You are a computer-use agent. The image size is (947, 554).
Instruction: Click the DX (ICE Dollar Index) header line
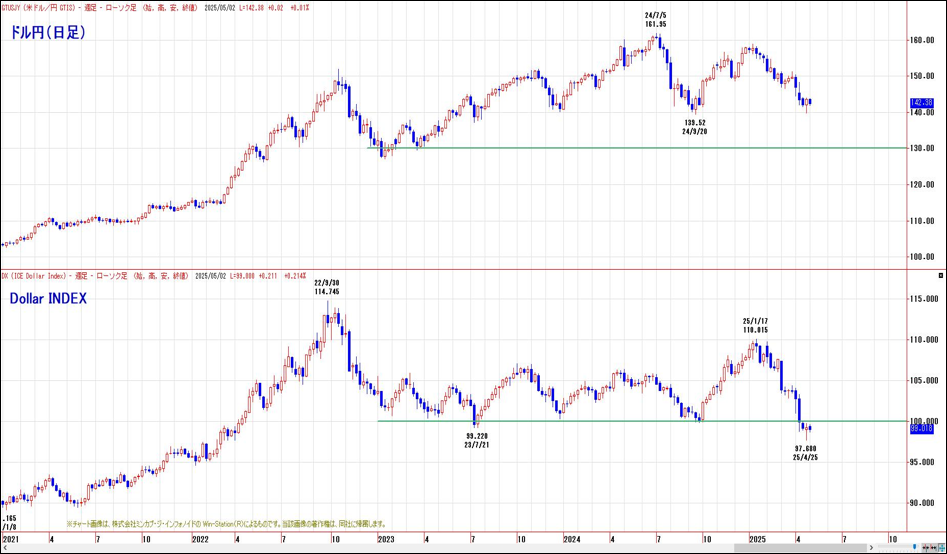click(x=153, y=275)
